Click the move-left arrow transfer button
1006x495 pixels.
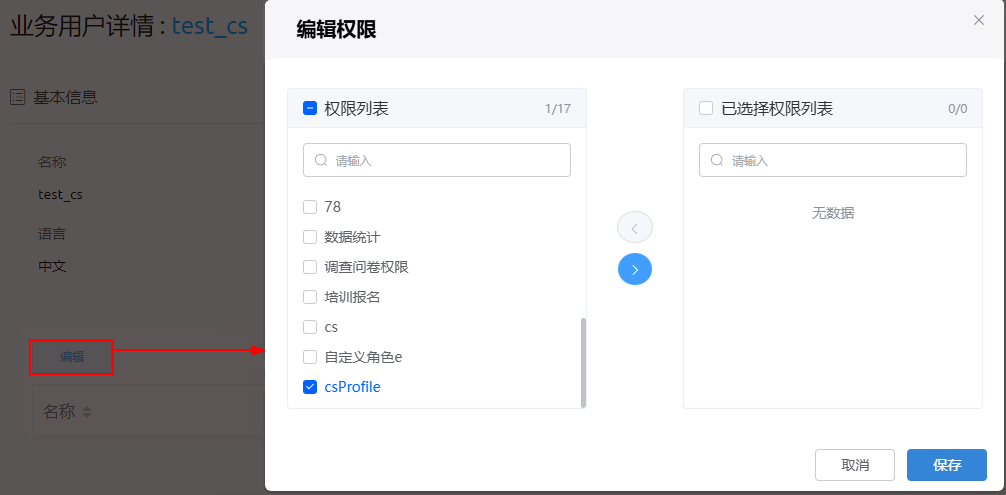point(635,228)
